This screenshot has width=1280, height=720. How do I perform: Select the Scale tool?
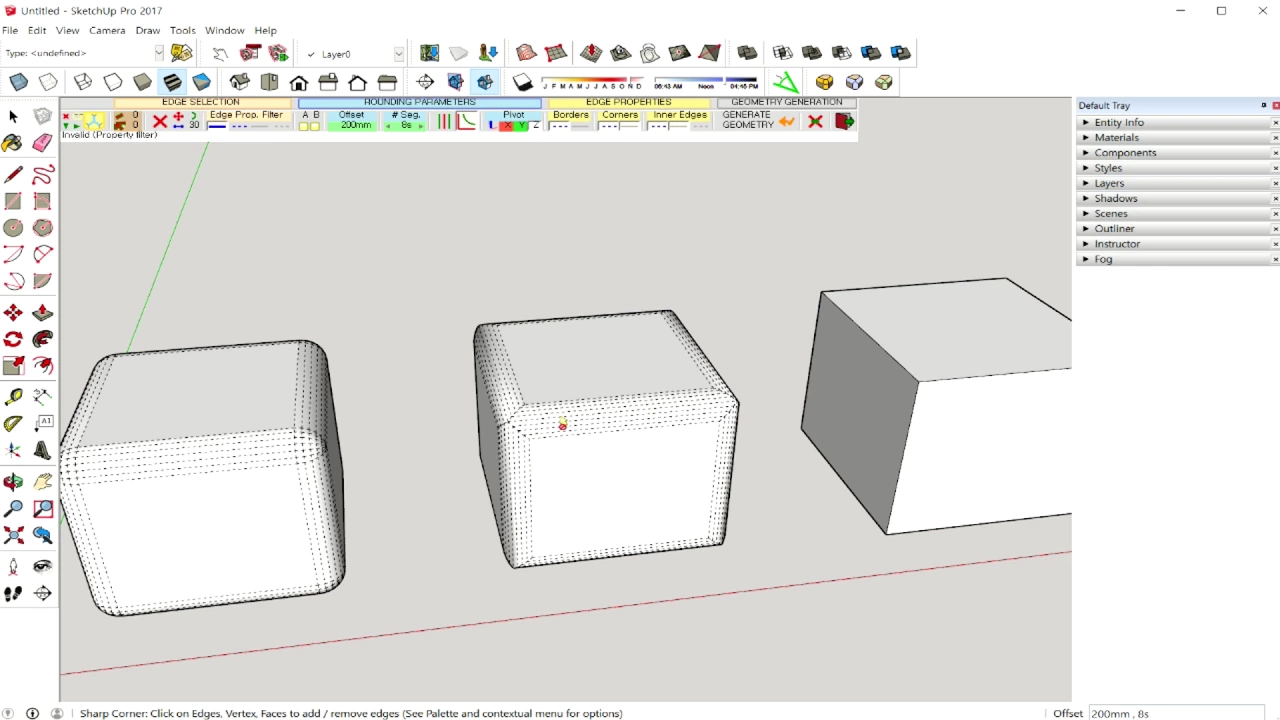pos(13,366)
